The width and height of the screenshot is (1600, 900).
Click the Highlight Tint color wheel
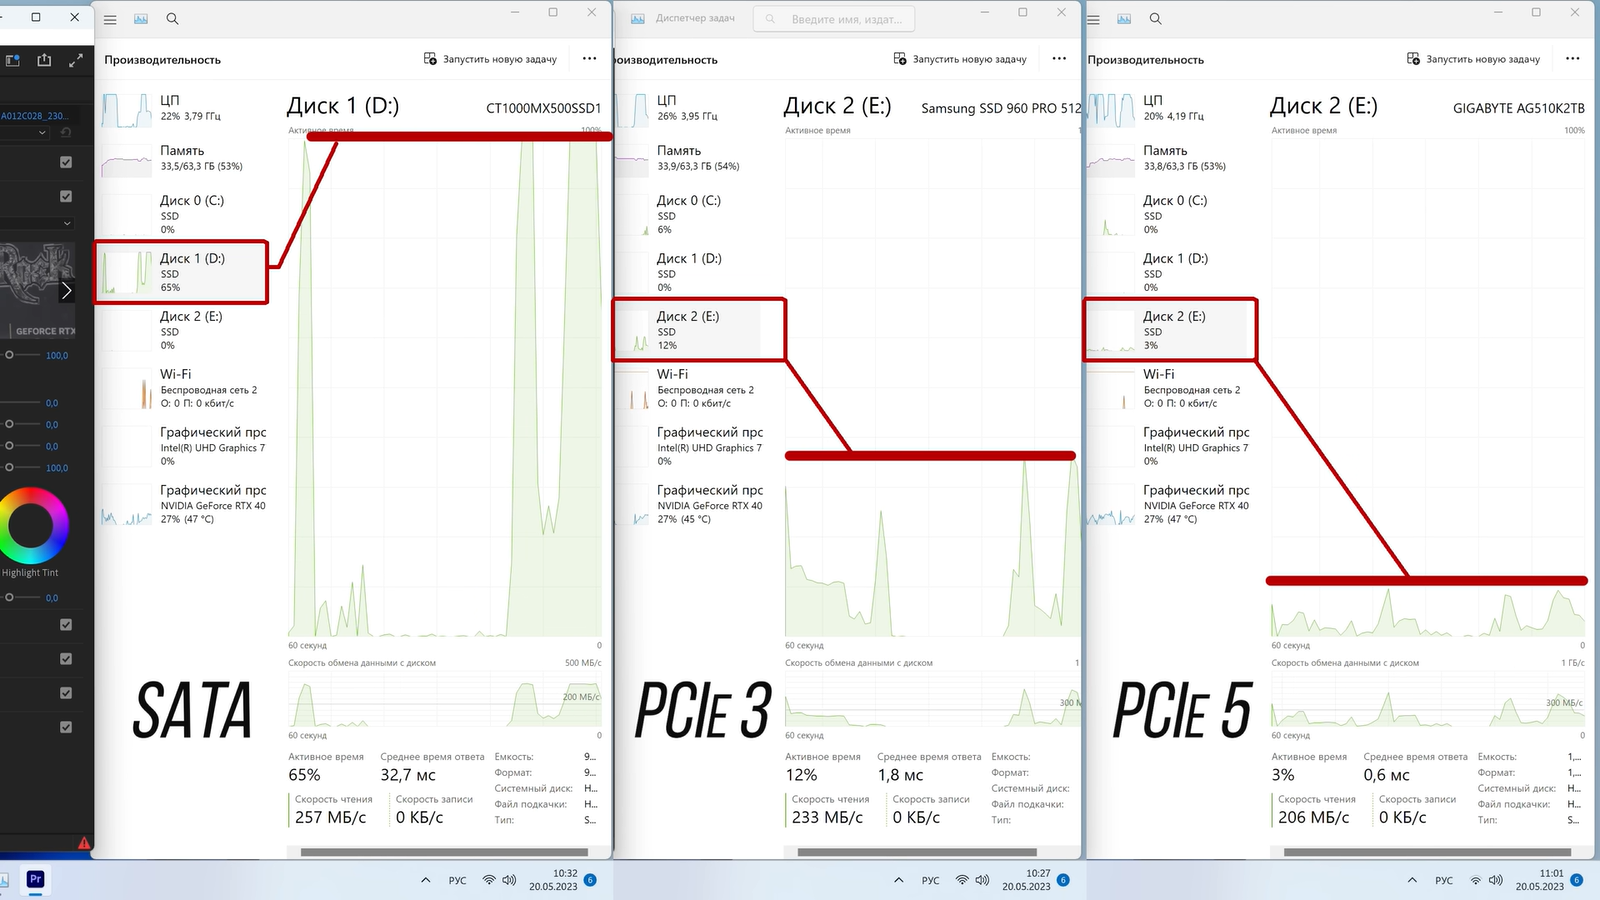pyautogui.click(x=33, y=524)
